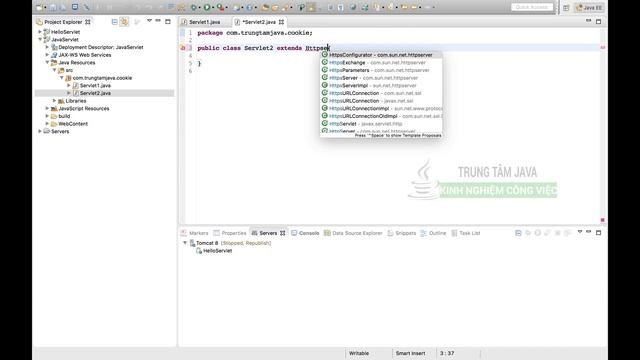Expand JAX-WS Web Services node
The height and width of the screenshot is (360, 640).
pyautogui.click(x=47, y=55)
